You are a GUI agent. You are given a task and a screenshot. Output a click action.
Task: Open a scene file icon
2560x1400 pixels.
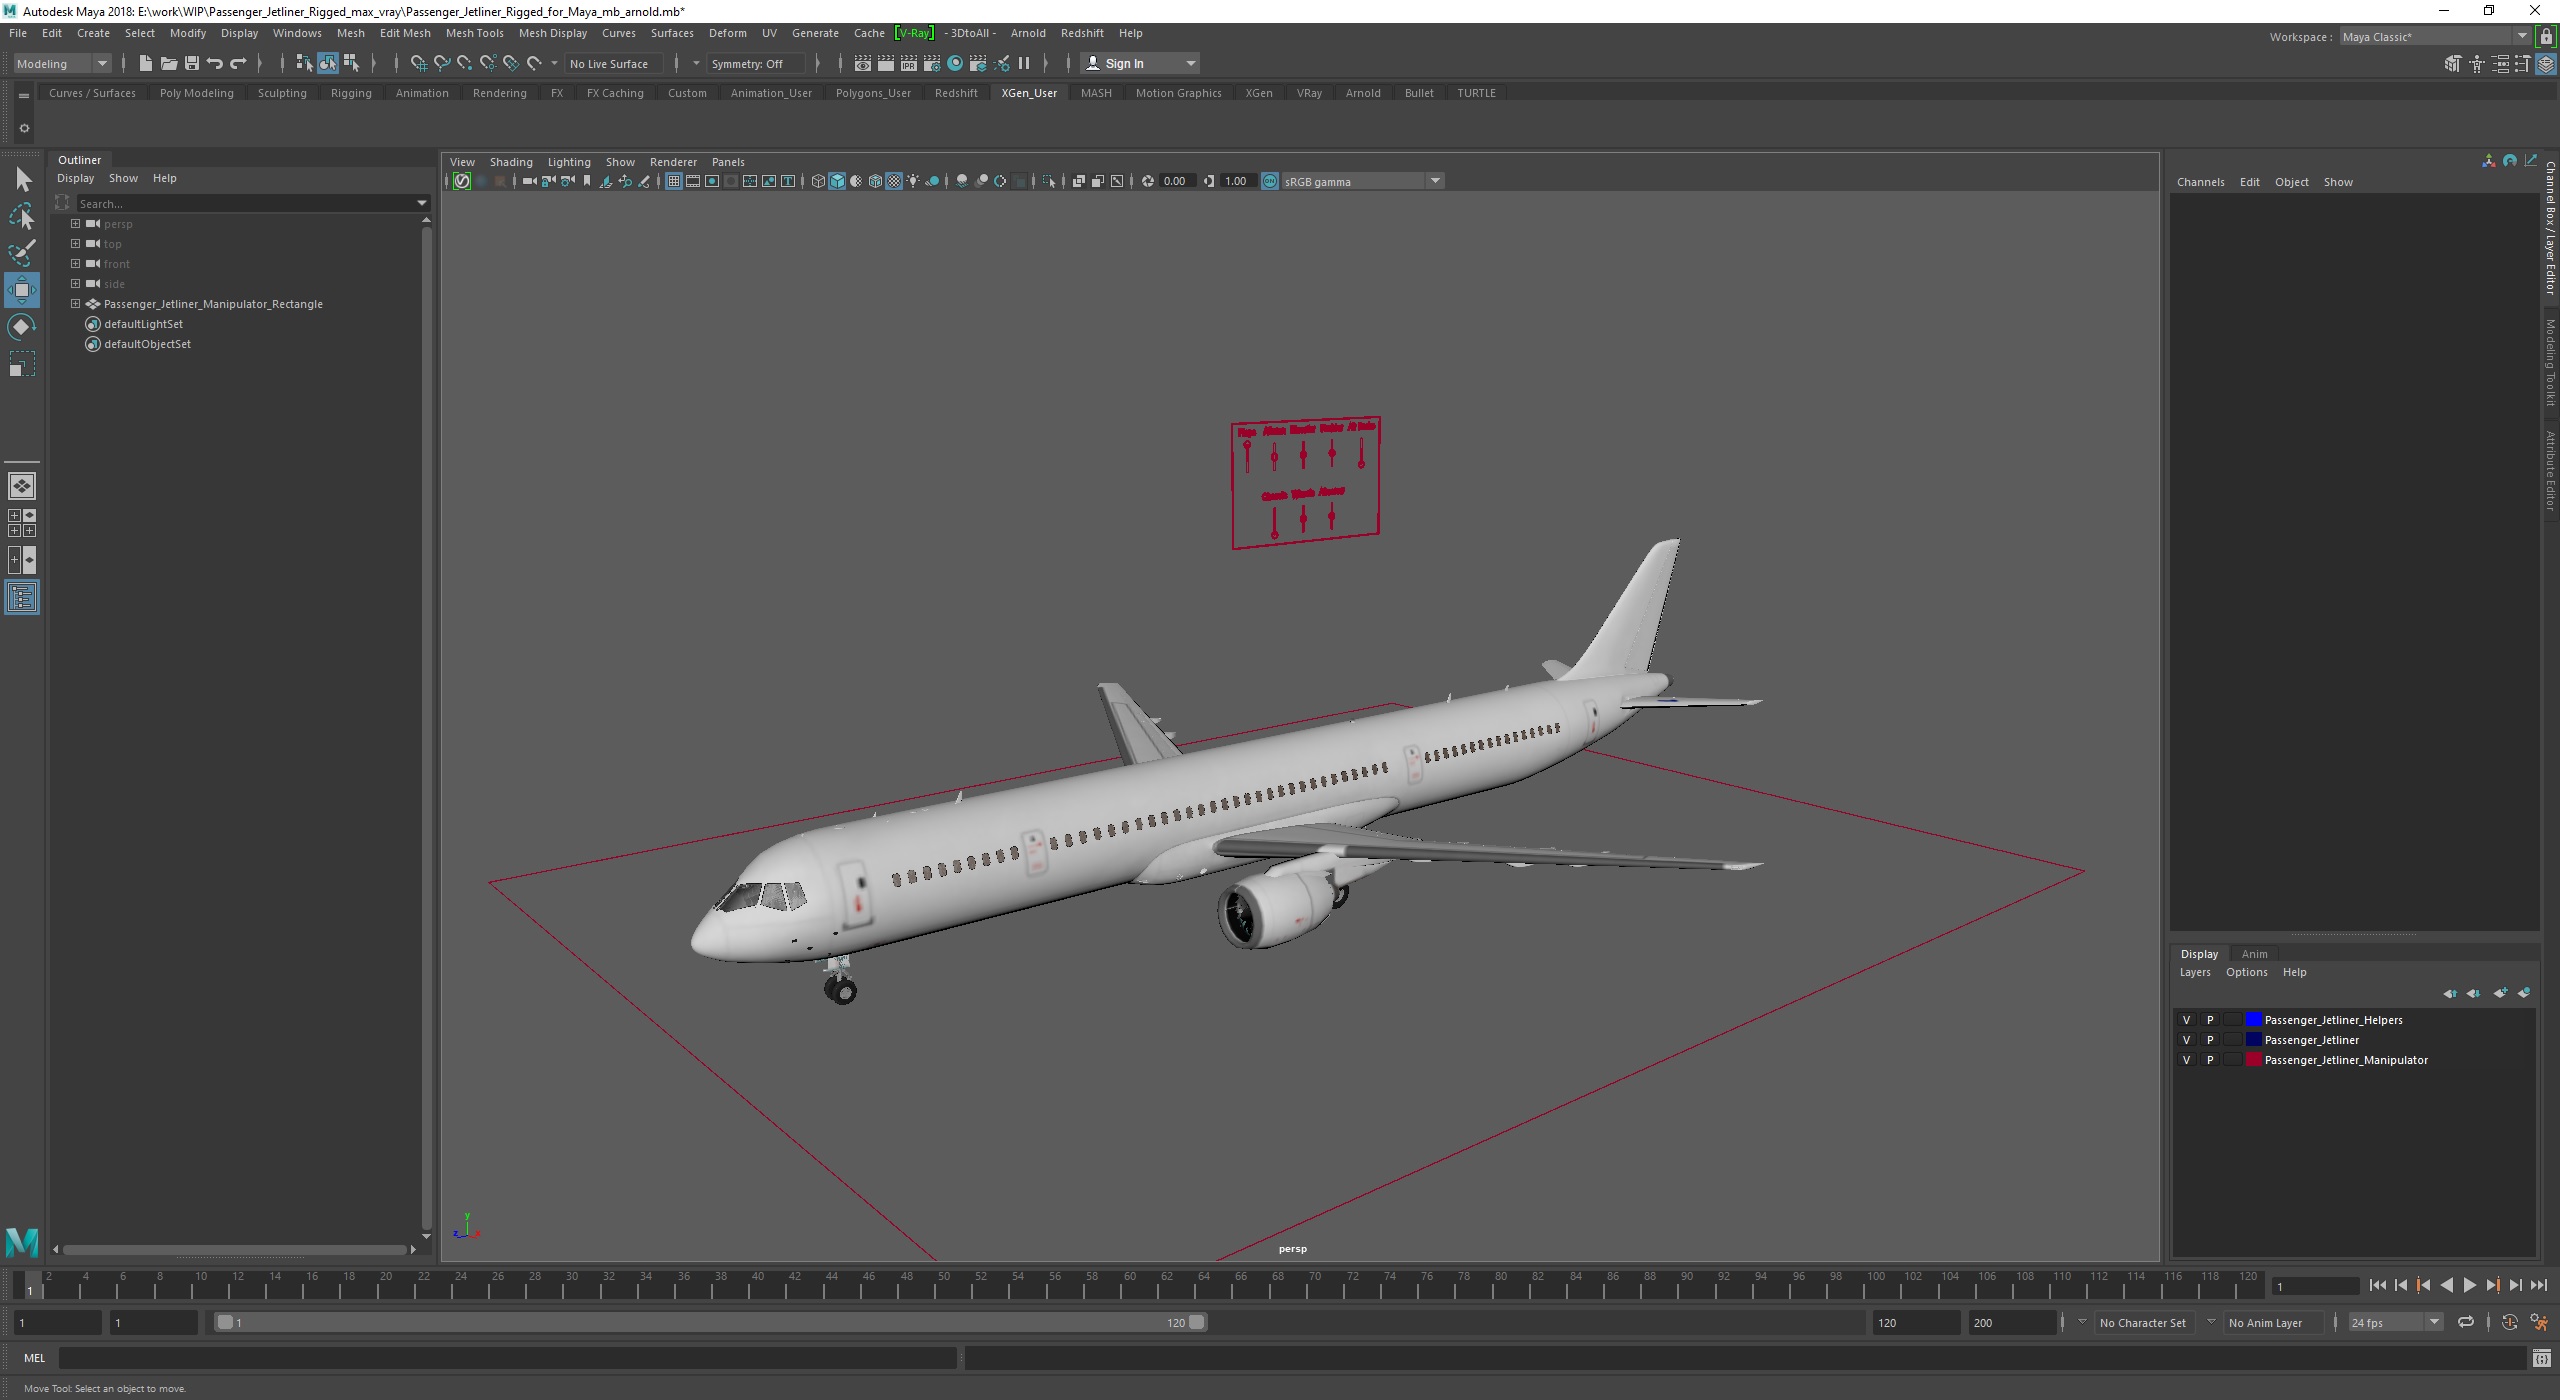[x=168, y=63]
